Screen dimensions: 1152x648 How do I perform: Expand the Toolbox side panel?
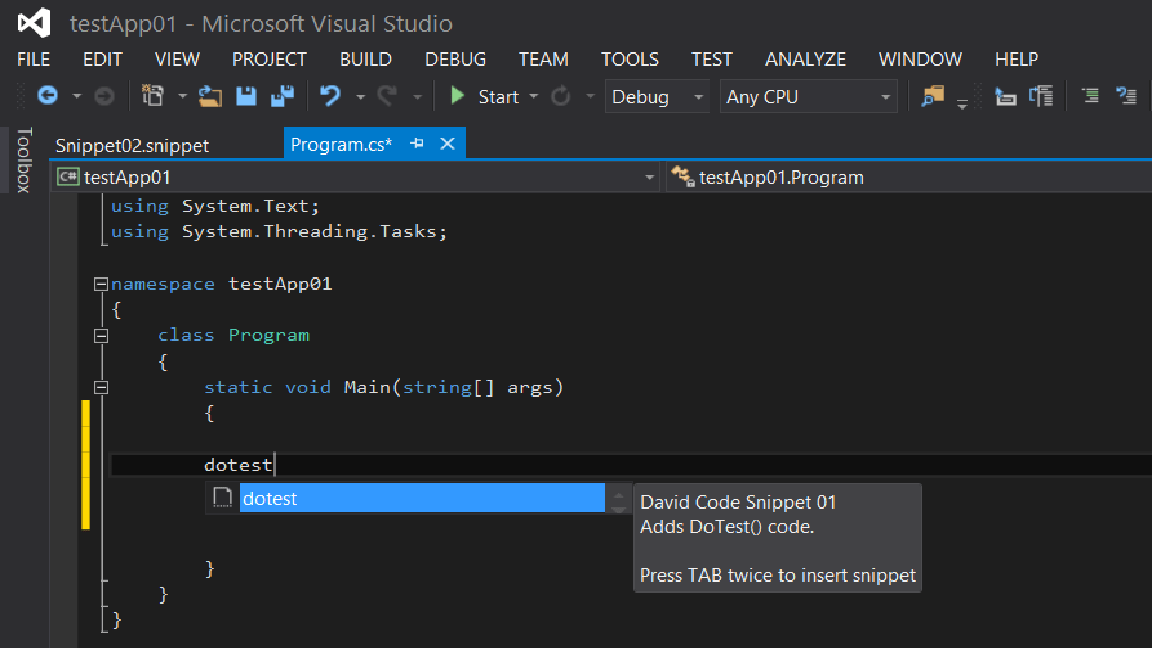[x=24, y=159]
